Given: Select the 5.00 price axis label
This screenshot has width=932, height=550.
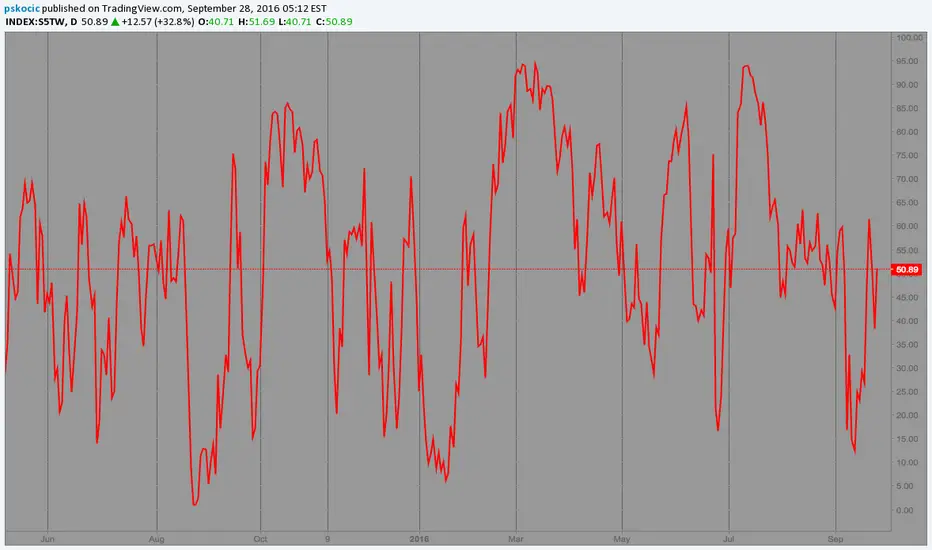Looking at the screenshot, I should (907, 486).
